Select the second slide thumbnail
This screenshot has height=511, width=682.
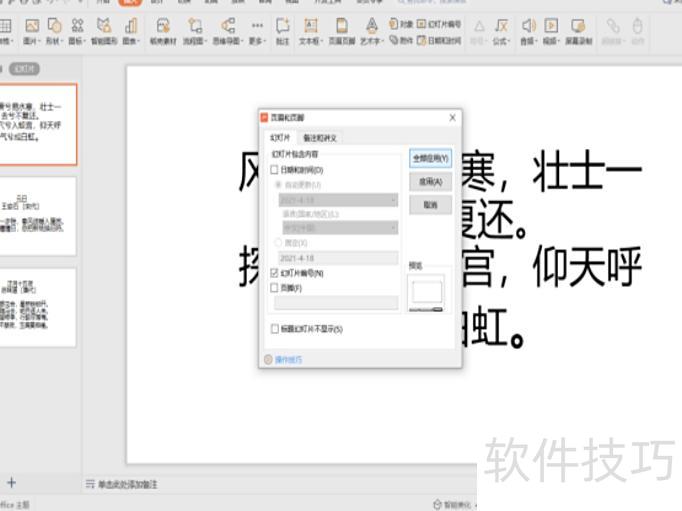coord(40,214)
